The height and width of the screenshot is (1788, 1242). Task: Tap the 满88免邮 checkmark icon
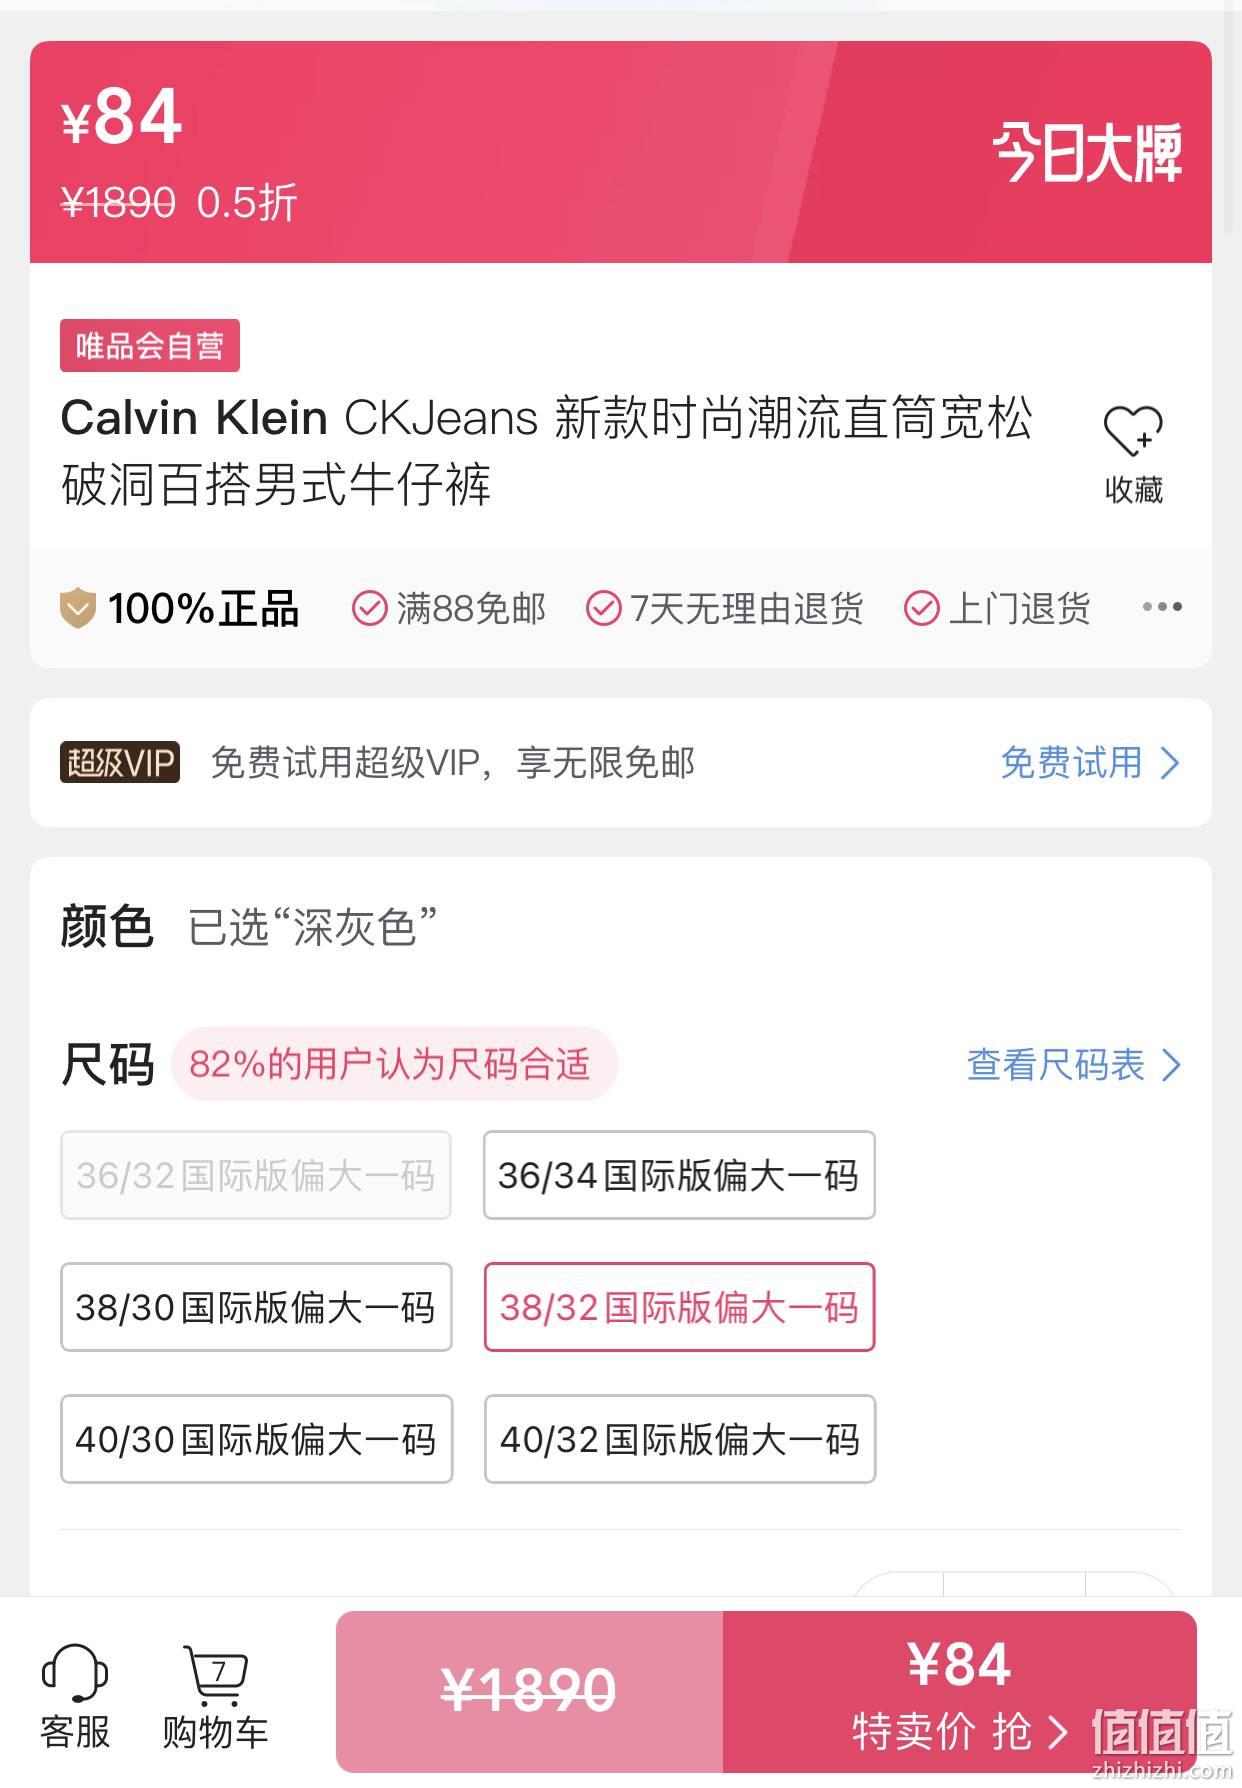tap(369, 608)
